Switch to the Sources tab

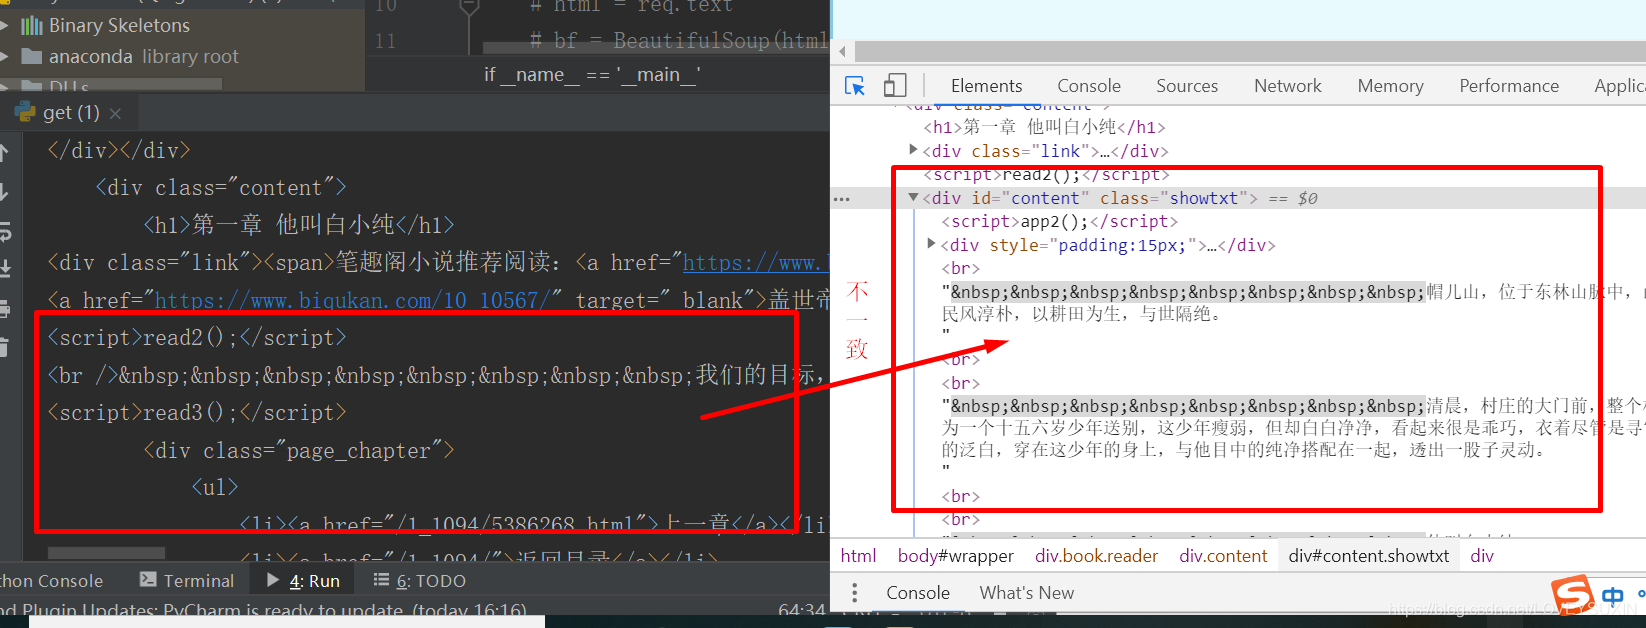pyautogui.click(x=1187, y=86)
